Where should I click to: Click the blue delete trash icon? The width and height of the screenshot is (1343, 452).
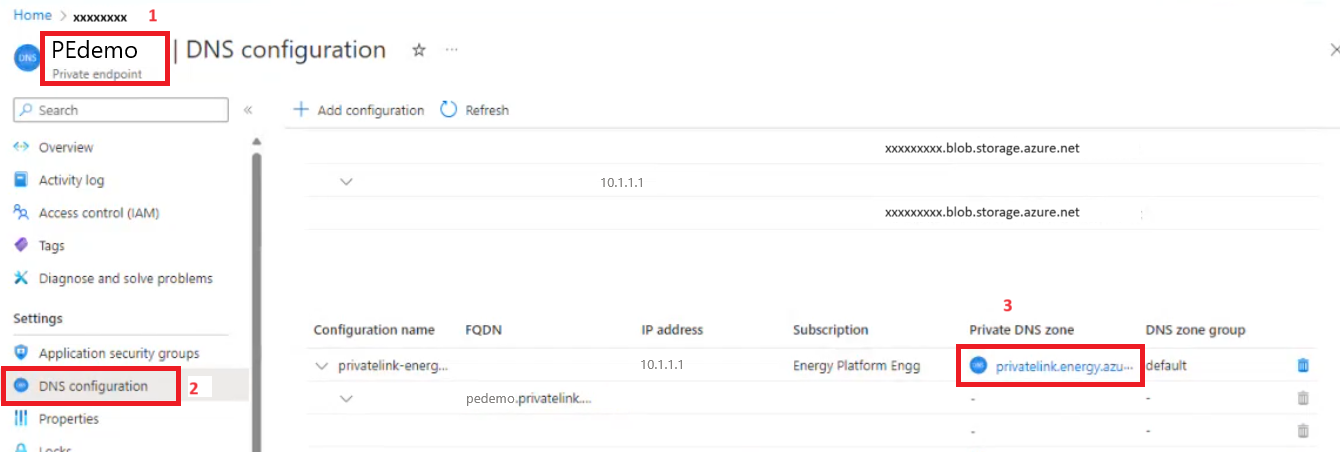1302,365
